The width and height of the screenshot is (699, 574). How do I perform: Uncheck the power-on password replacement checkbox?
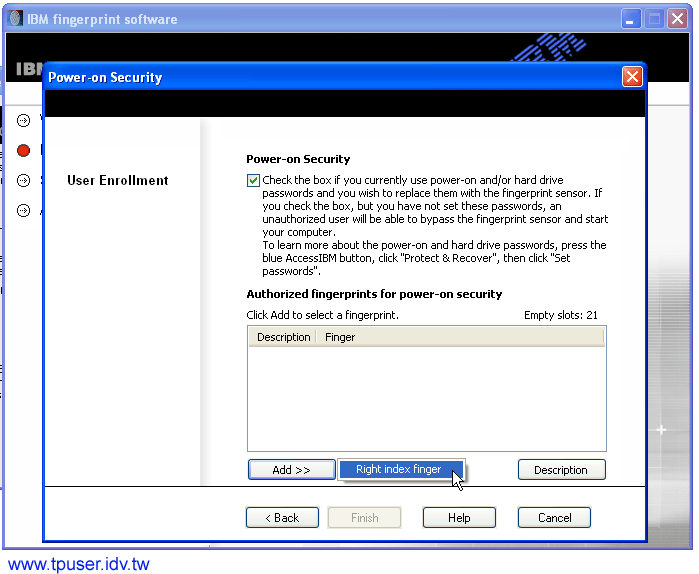tap(253, 181)
